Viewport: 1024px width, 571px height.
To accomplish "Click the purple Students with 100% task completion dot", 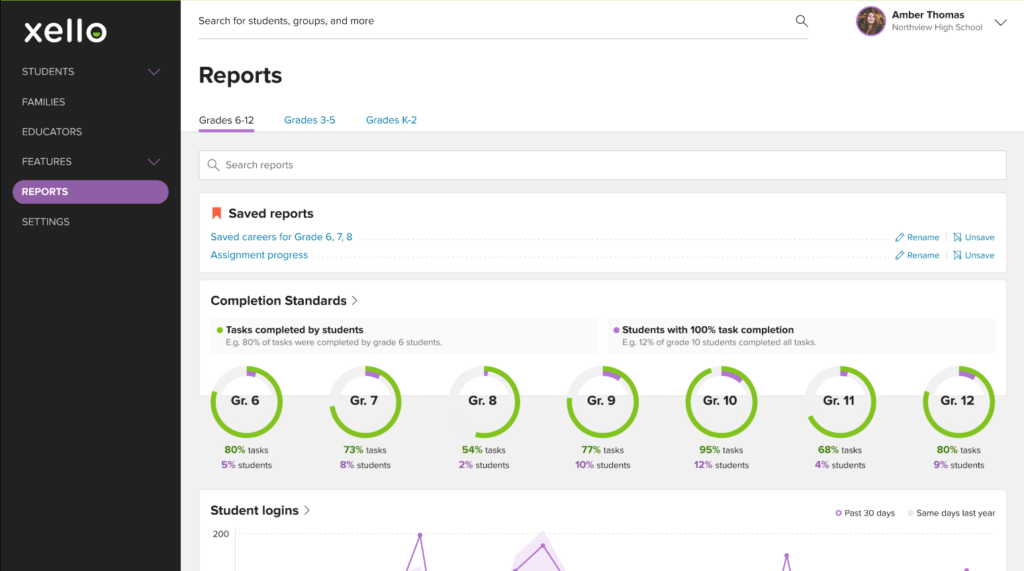I will pyautogui.click(x=616, y=331).
